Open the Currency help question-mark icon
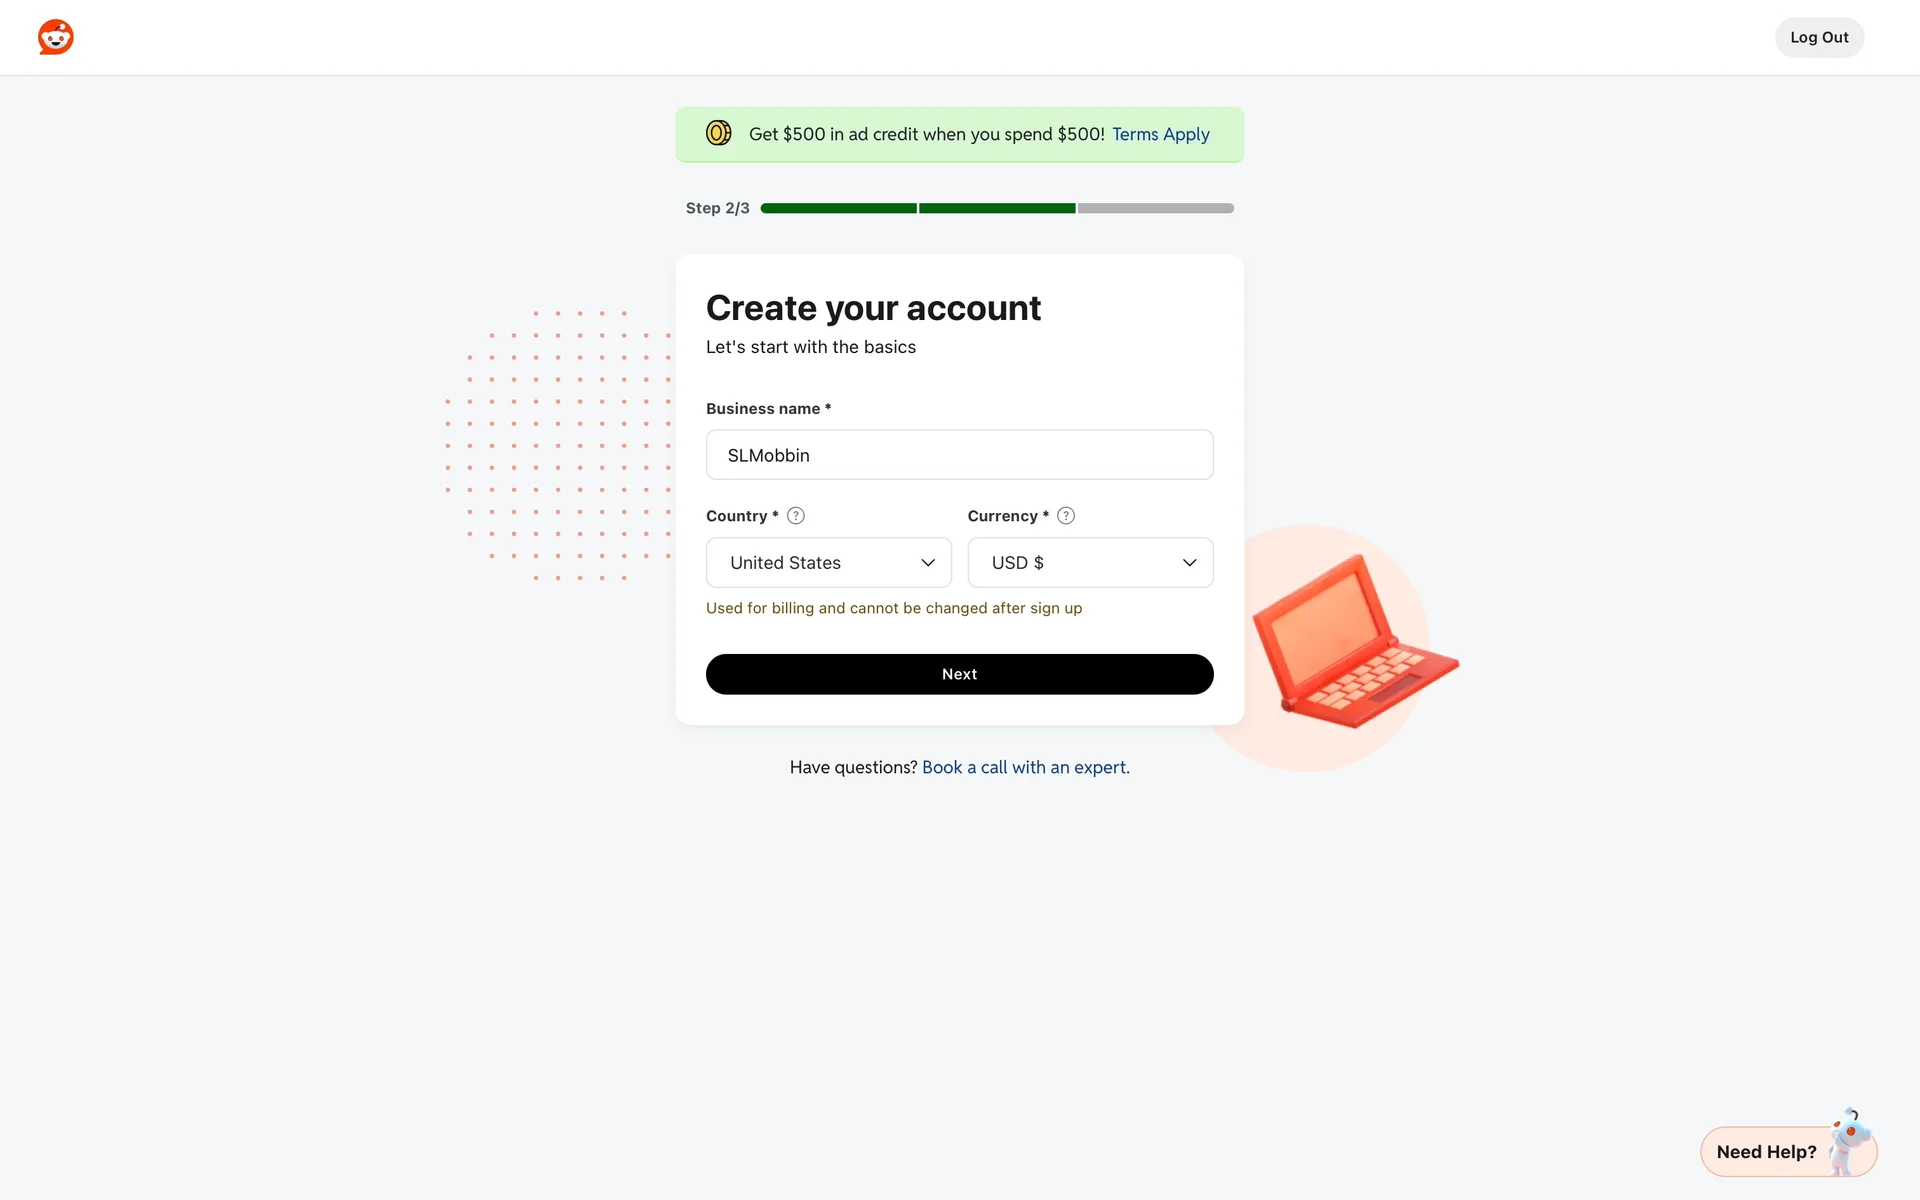This screenshot has height=1200, width=1920. (x=1066, y=516)
